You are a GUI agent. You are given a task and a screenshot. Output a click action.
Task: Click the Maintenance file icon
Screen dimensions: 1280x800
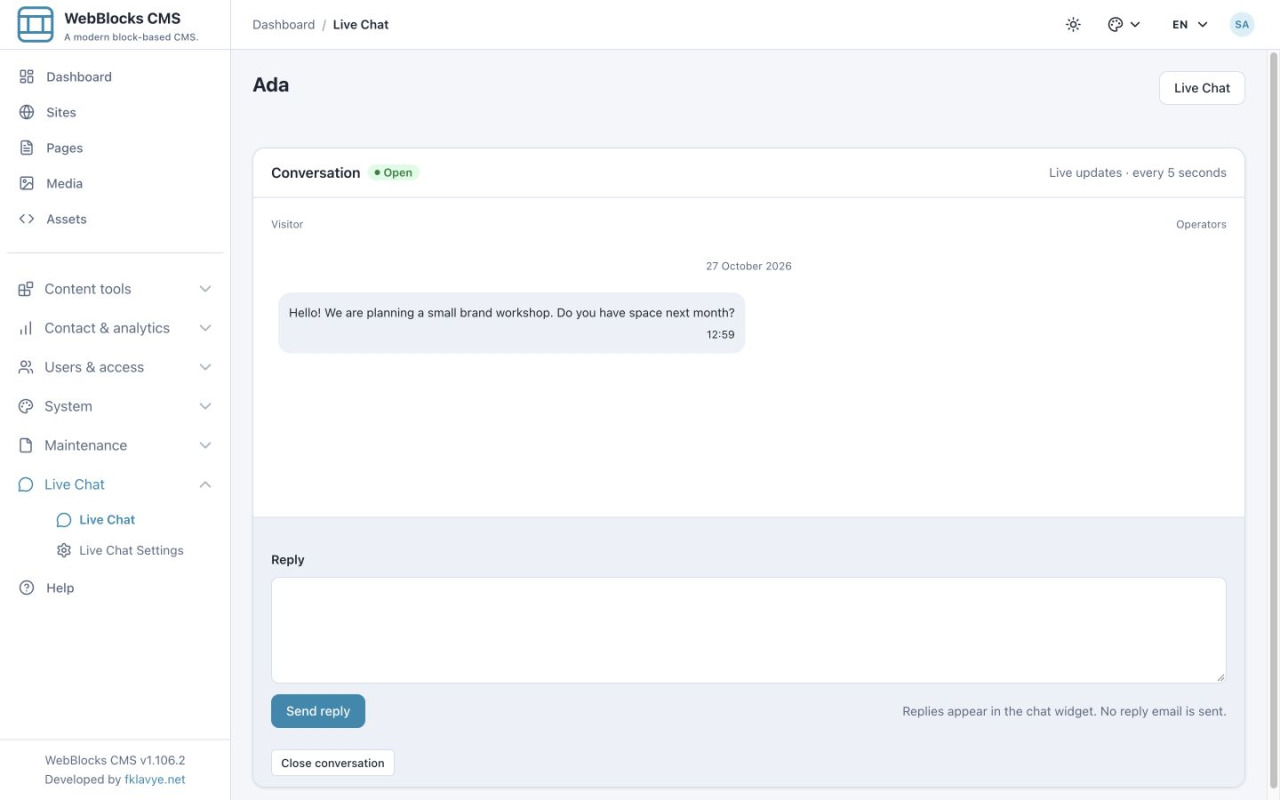(x=26, y=445)
